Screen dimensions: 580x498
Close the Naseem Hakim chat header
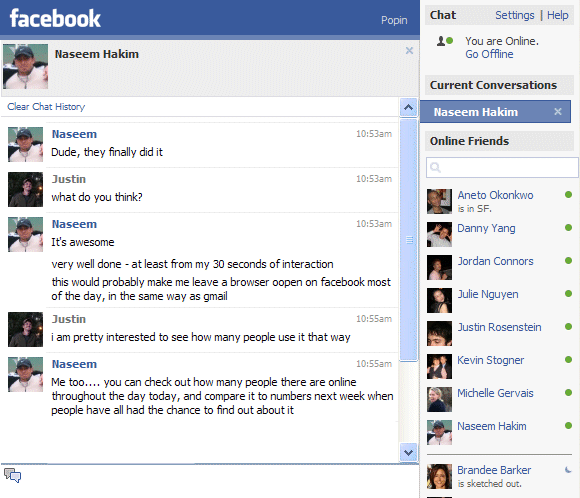point(409,51)
